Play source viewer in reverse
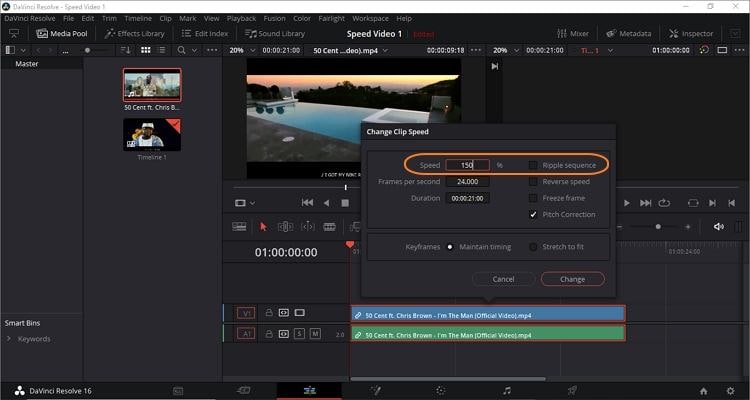The height and width of the screenshot is (400, 750). click(x=326, y=203)
